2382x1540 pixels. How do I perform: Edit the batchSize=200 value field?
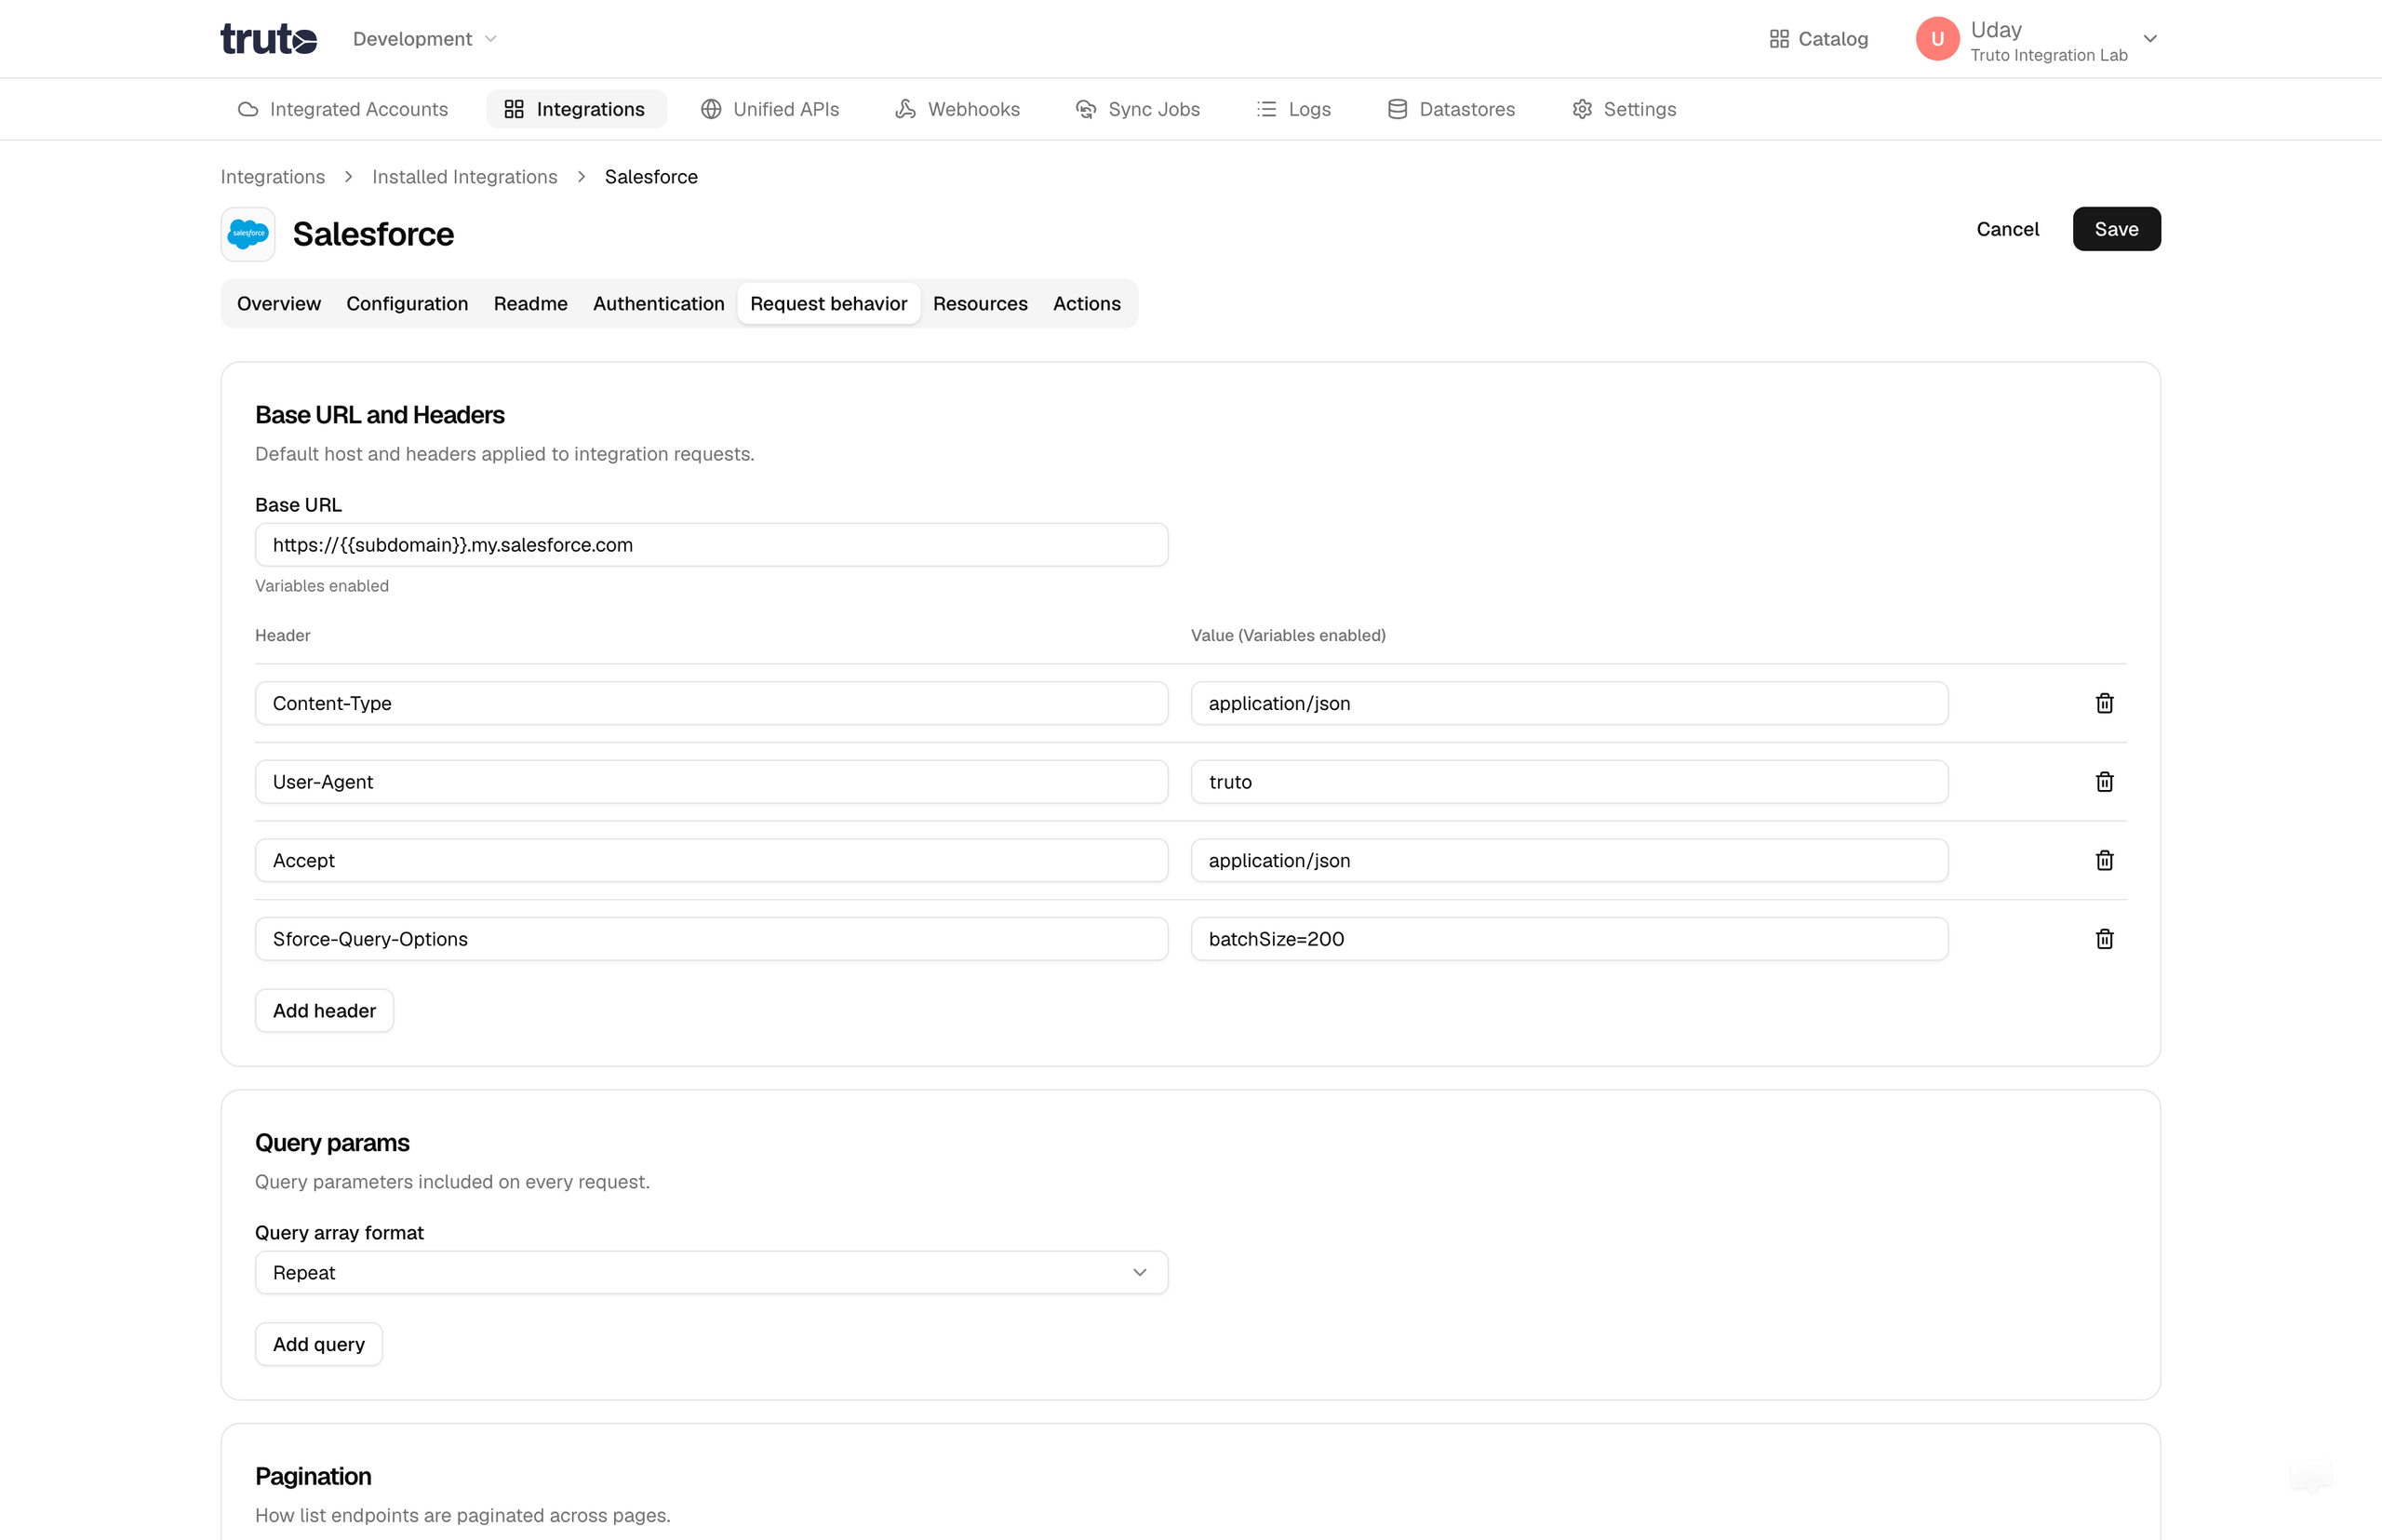coord(1569,940)
